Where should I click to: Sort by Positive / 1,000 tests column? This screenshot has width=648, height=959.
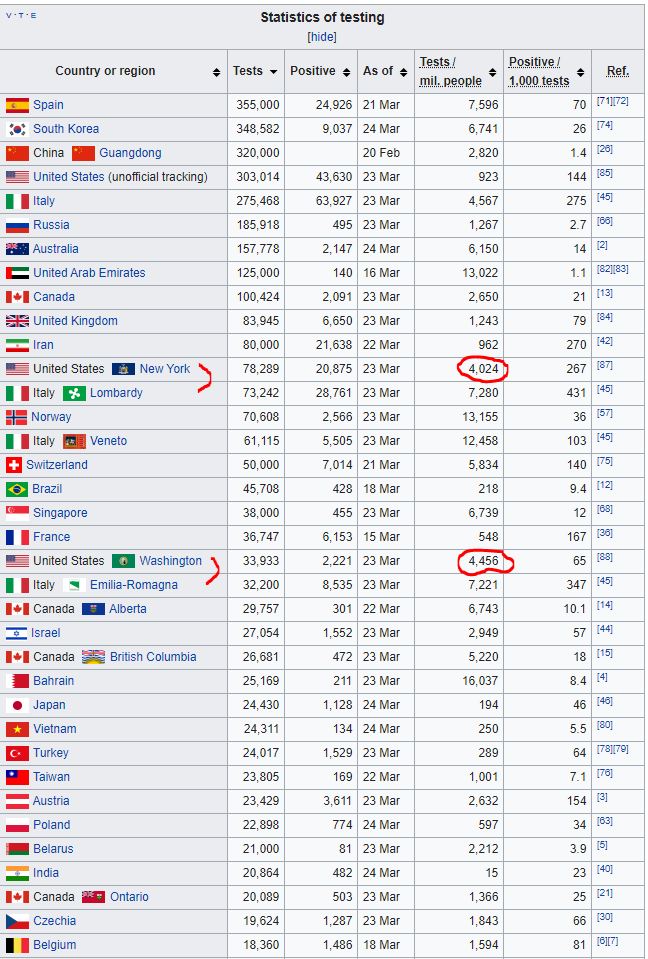581,72
